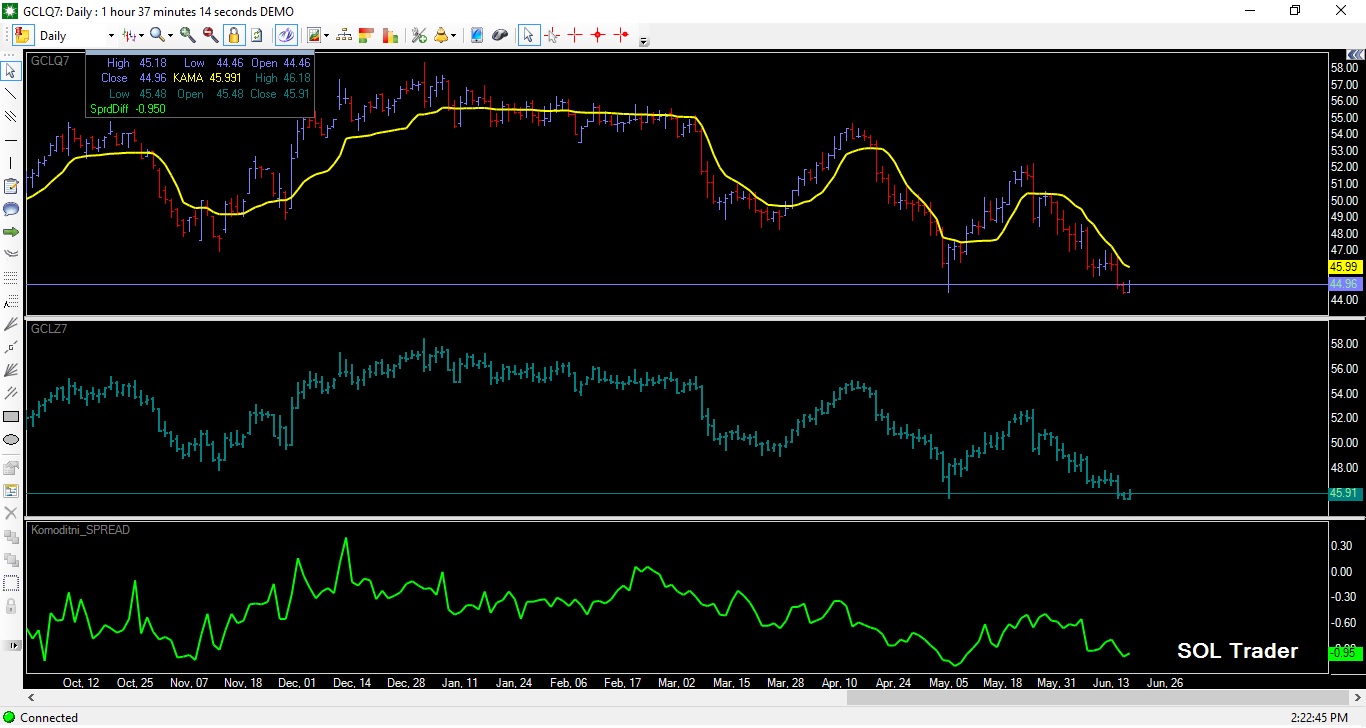Click the refresh chart icon
The image size is (1366, 728).
257,35
